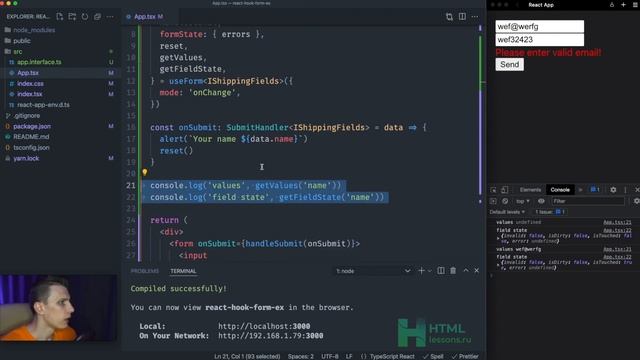
Task: Collapse all folders in Explorer
Action: (97, 16)
